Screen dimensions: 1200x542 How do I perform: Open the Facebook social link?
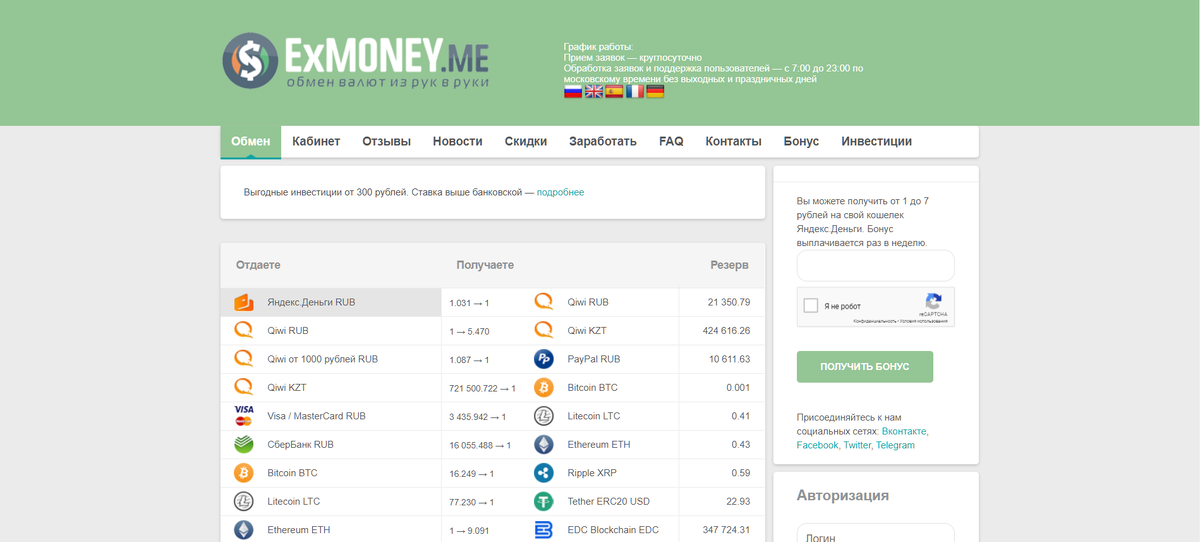[x=817, y=445]
